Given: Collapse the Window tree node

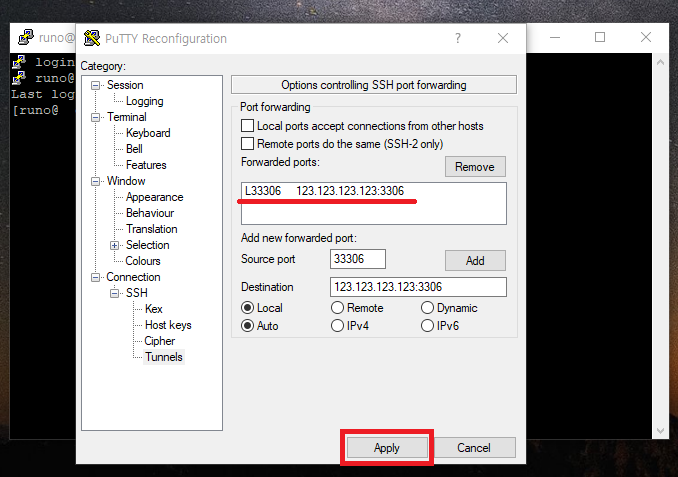Looking at the screenshot, I should point(95,181).
